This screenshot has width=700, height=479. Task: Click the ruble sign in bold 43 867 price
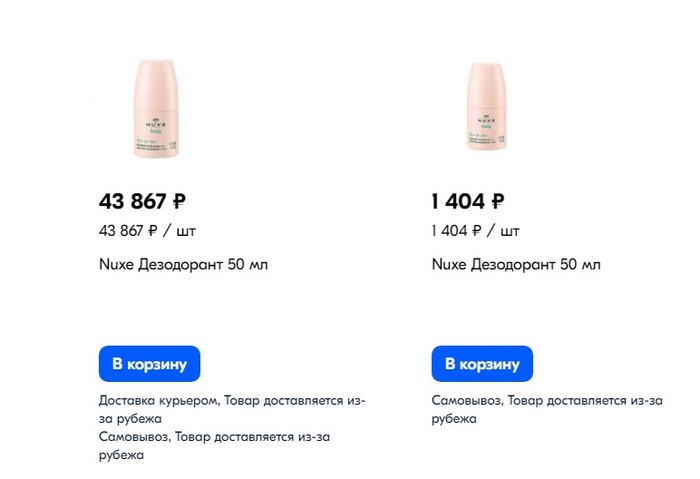pos(179,201)
